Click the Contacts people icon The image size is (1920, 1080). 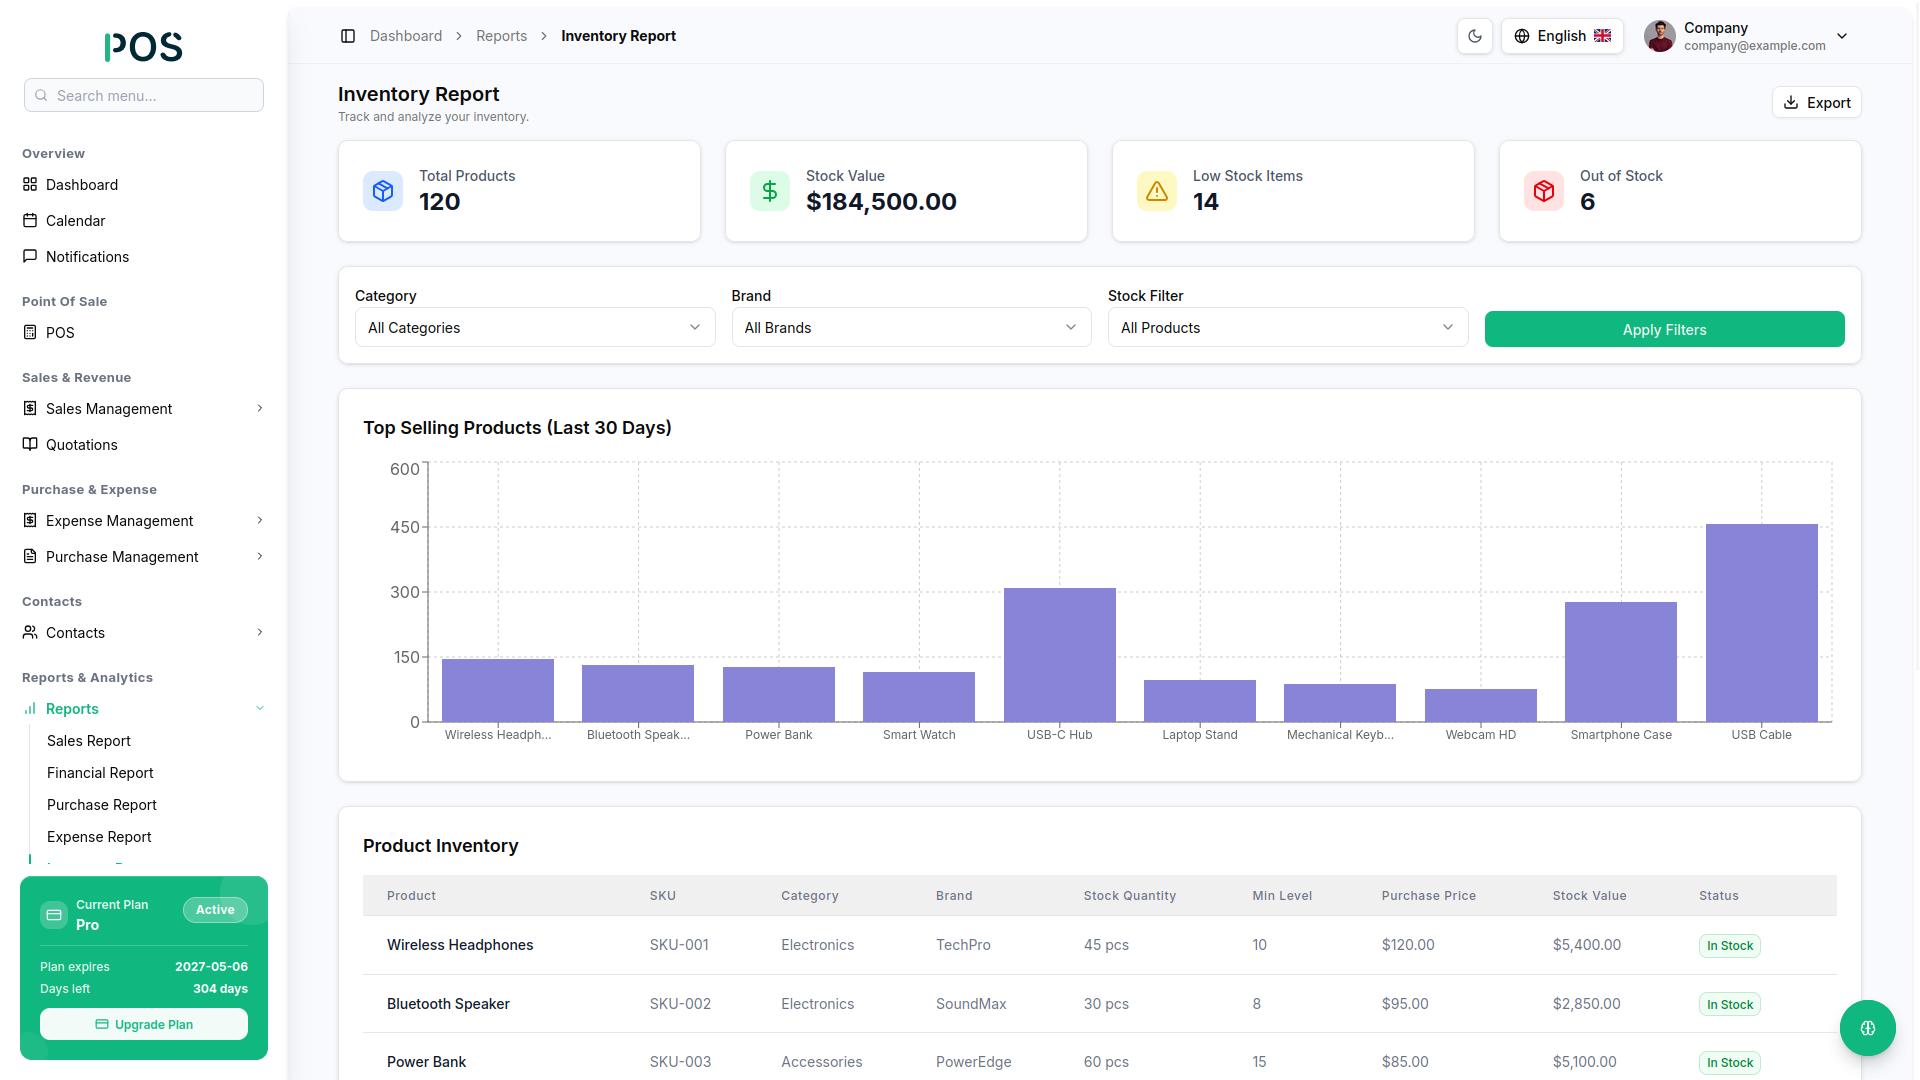30,632
